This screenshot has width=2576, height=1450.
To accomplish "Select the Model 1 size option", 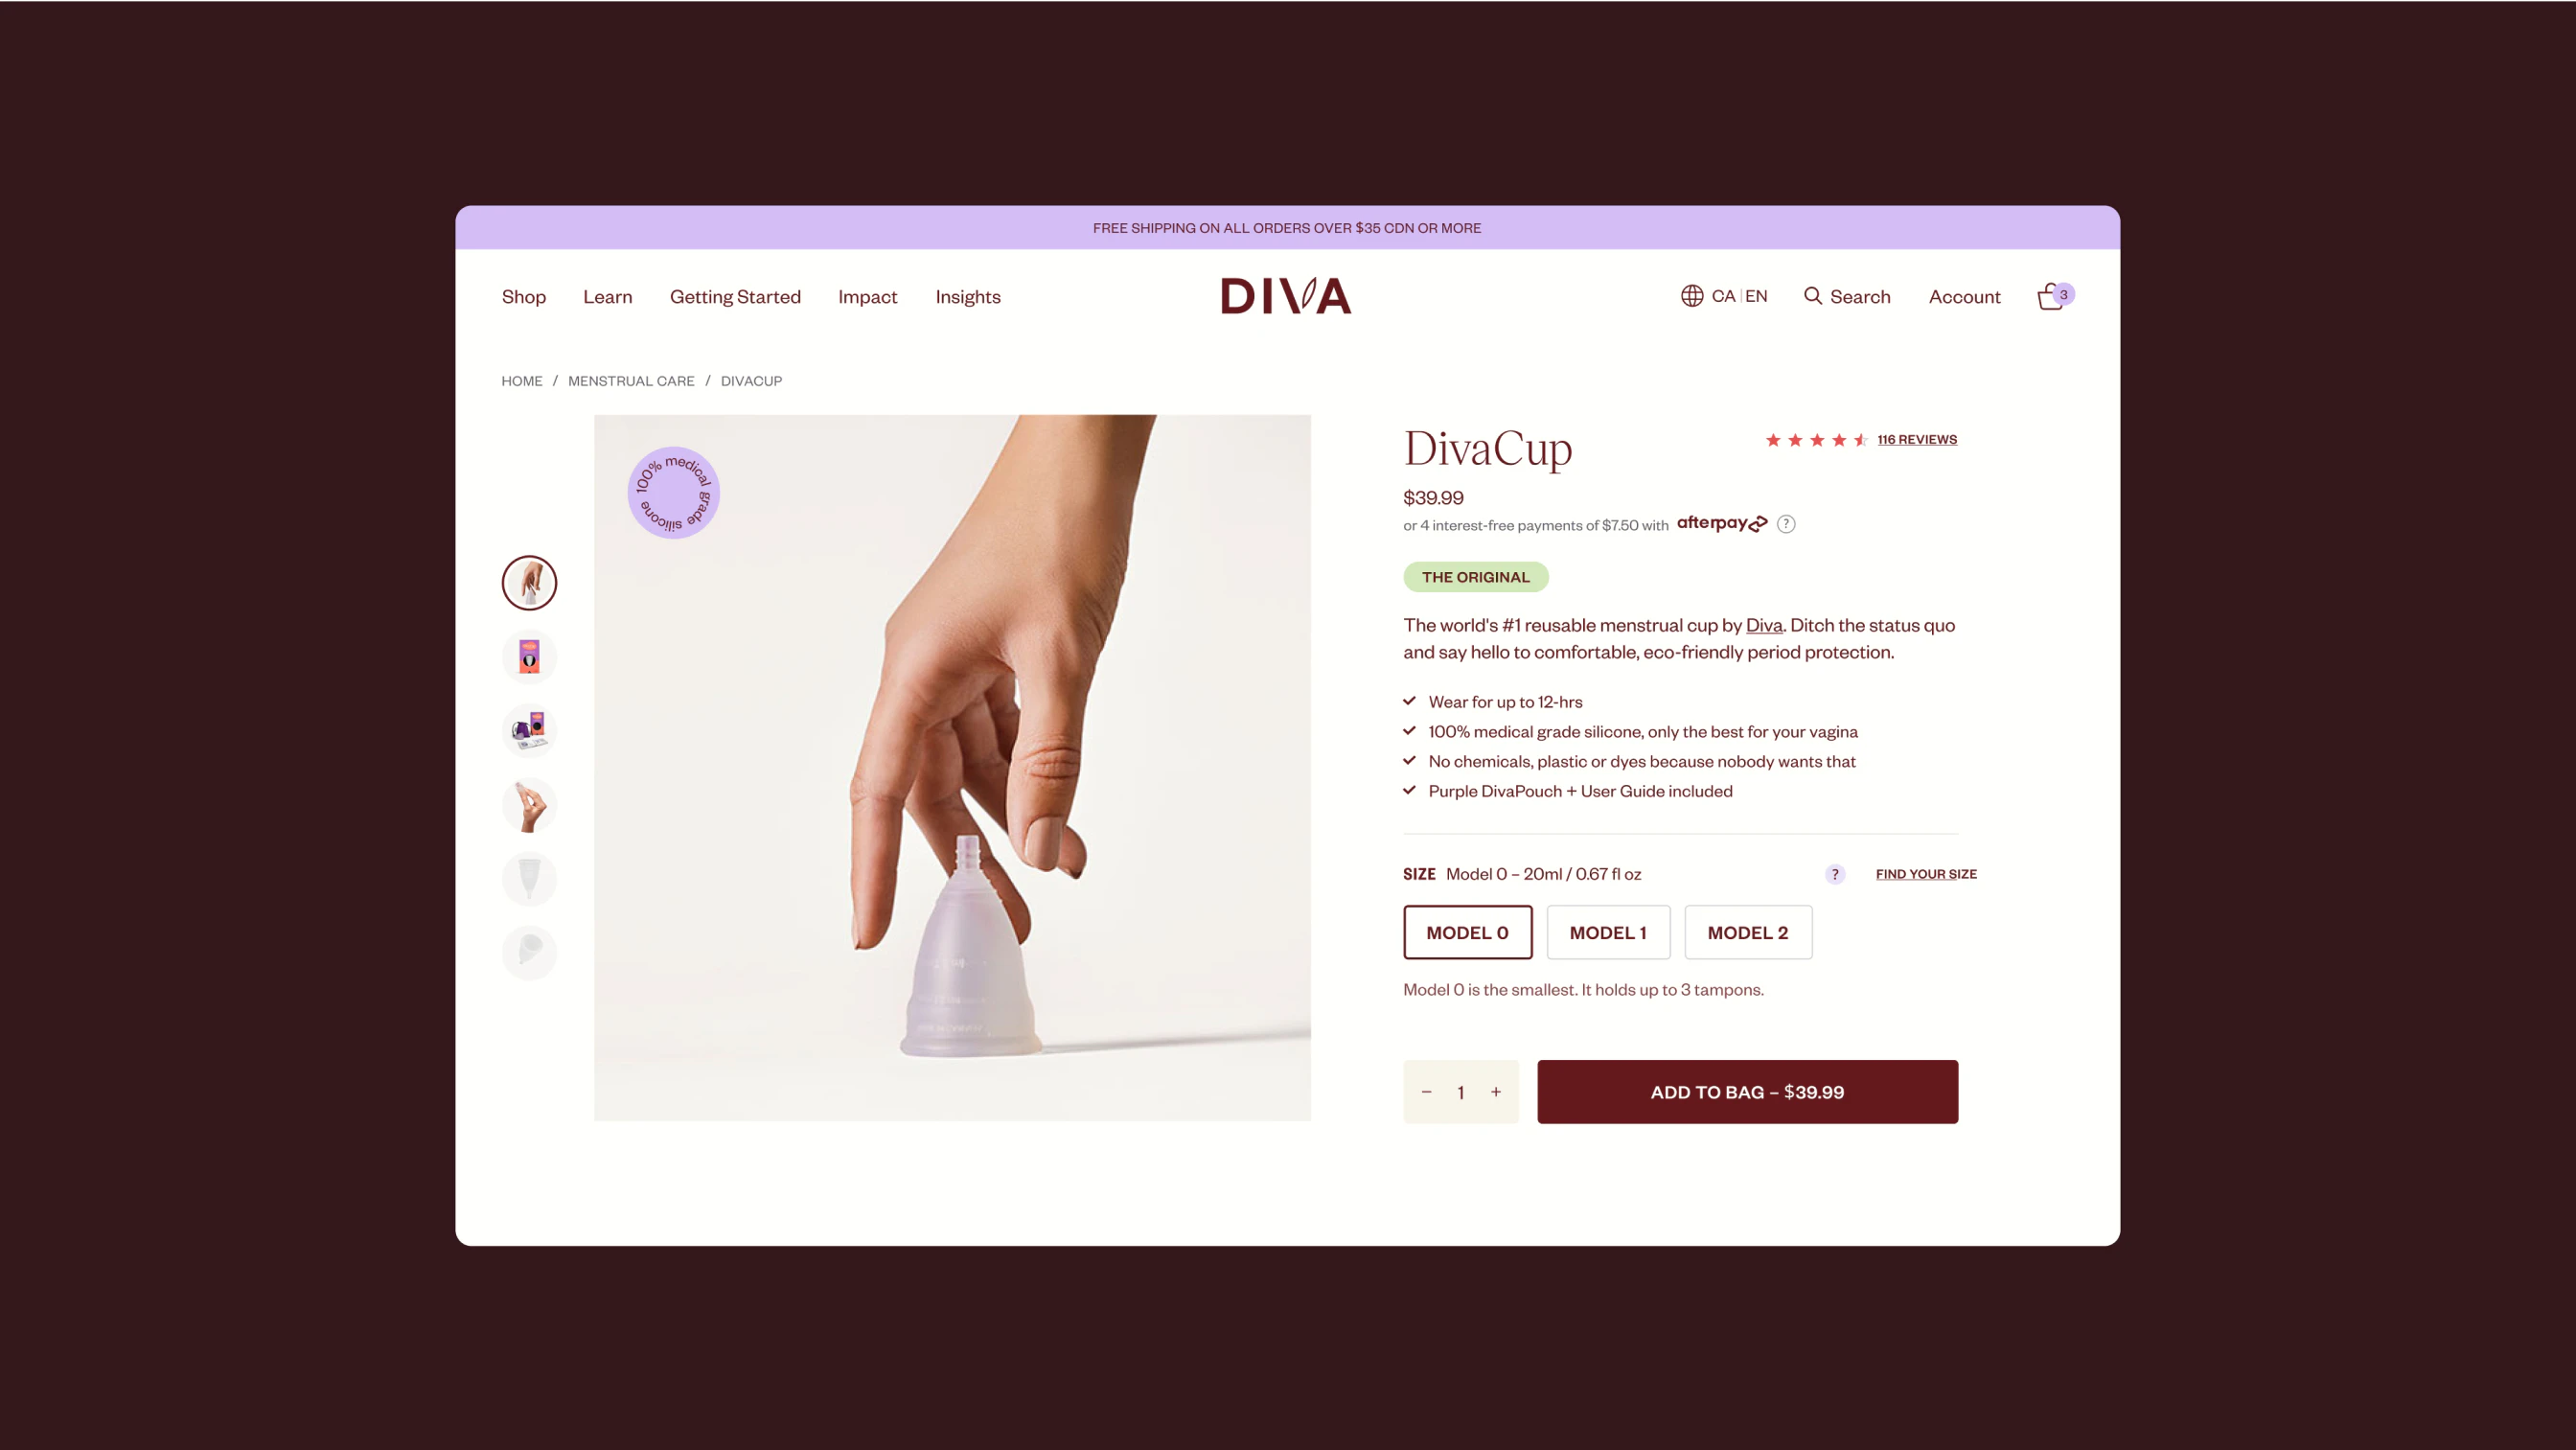I will click(1608, 932).
